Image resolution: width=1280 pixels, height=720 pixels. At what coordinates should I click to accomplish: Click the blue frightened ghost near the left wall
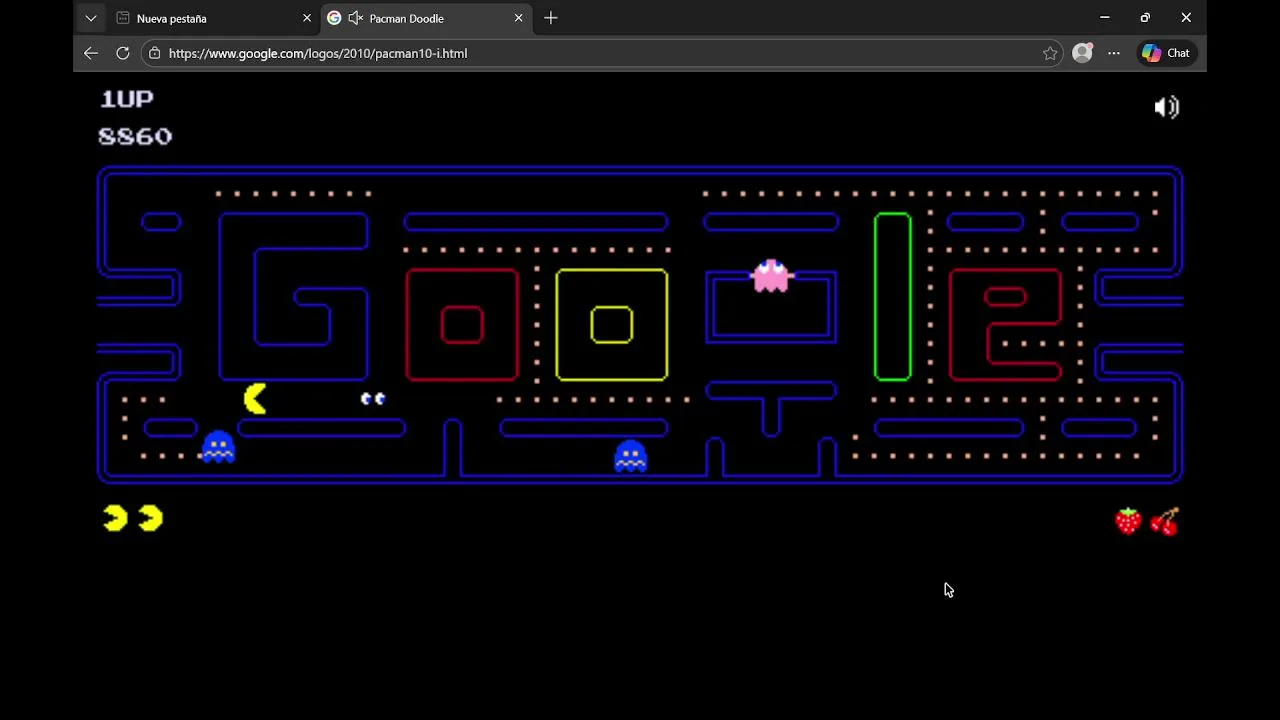tap(218, 446)
